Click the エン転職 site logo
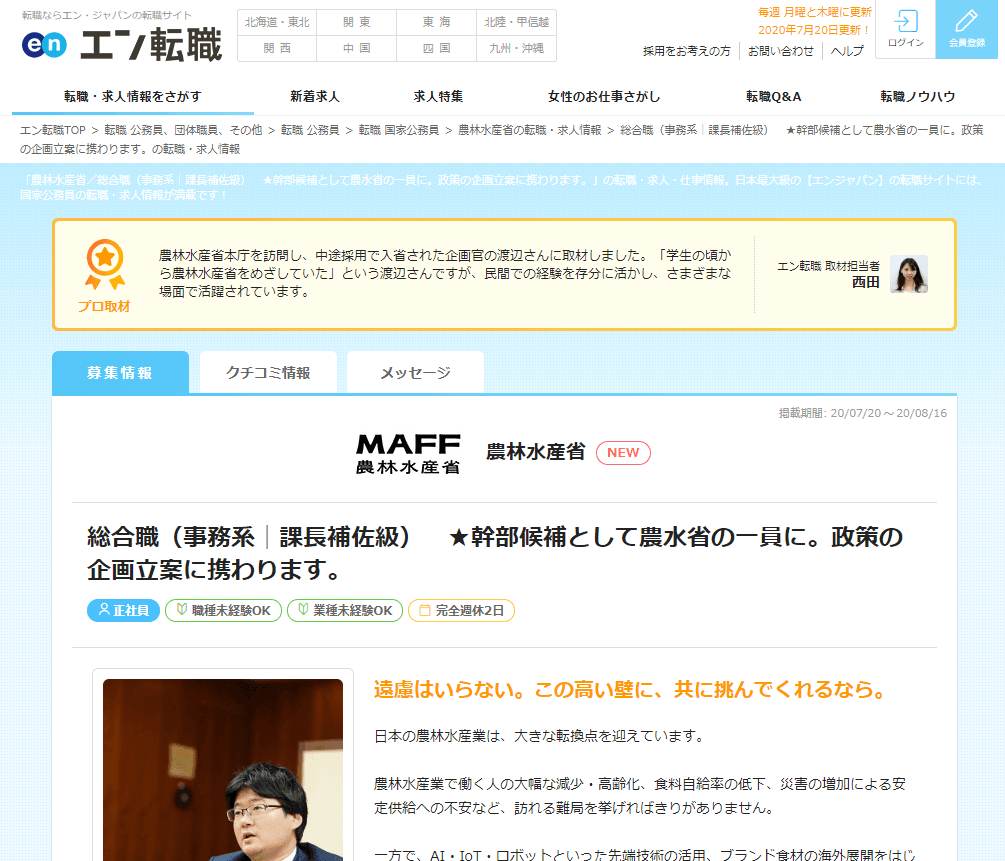 point(122,45)
